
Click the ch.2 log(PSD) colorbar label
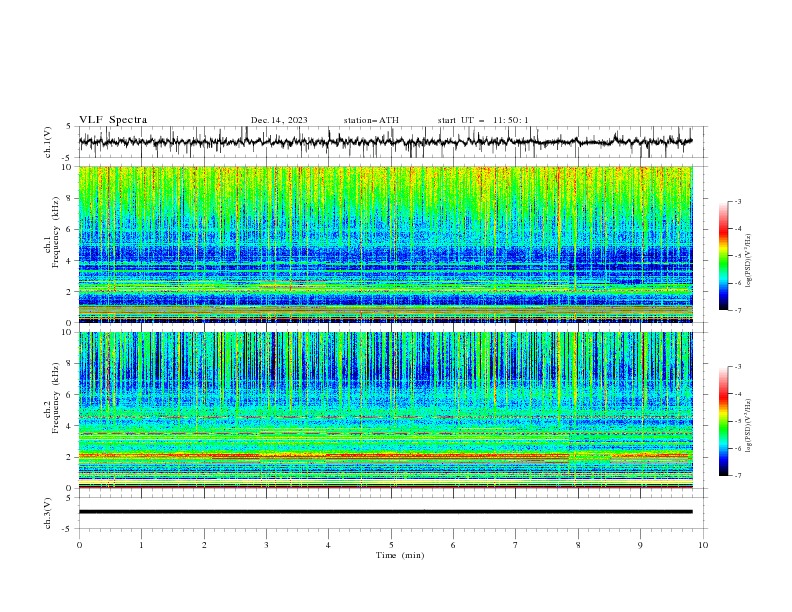tap(748, 425)
